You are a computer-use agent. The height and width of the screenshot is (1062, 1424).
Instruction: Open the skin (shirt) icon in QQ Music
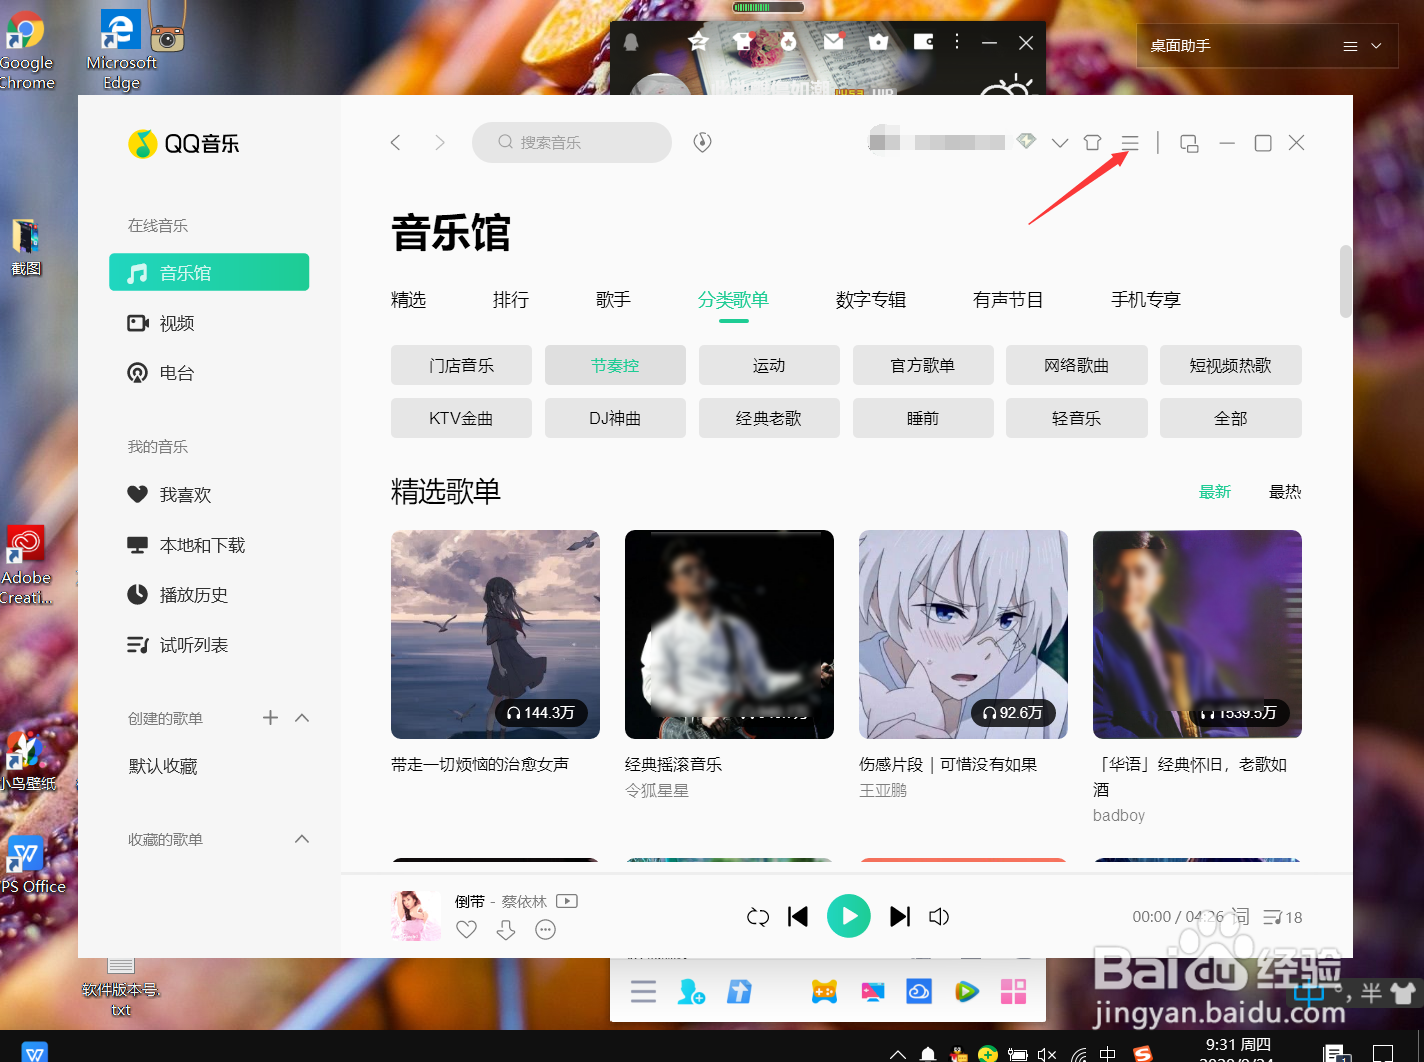[1092, 143]
